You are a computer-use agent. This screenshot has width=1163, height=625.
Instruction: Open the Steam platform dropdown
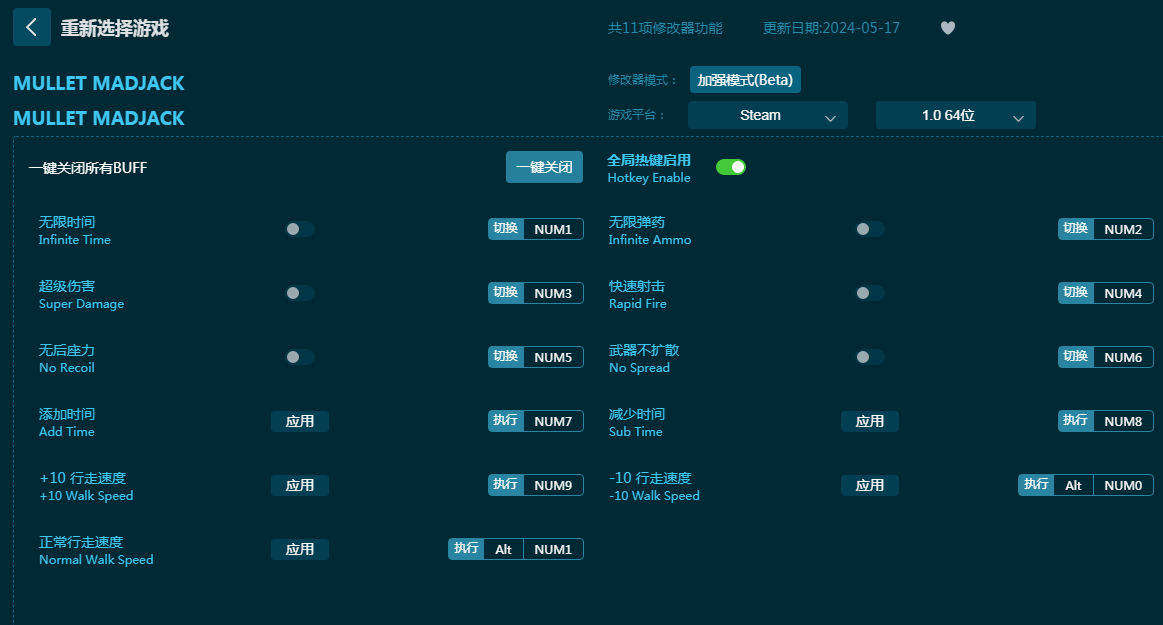coord(768,115)
